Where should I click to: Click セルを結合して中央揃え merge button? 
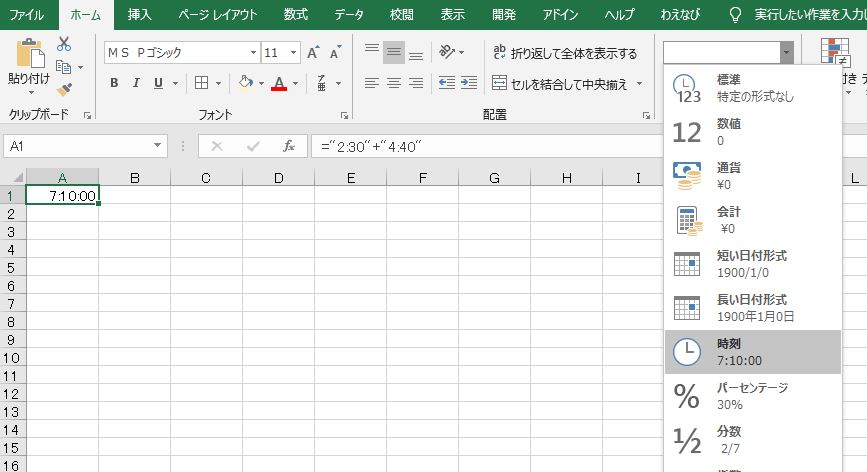[x=560, y=83]
